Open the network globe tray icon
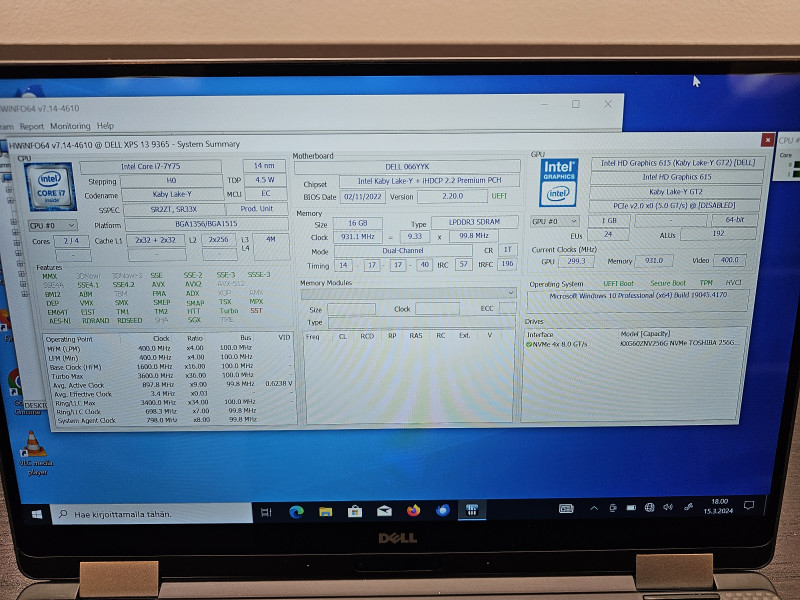Image resolution: width=800 pixels, height=600 pixels. (x=649, y=507)
